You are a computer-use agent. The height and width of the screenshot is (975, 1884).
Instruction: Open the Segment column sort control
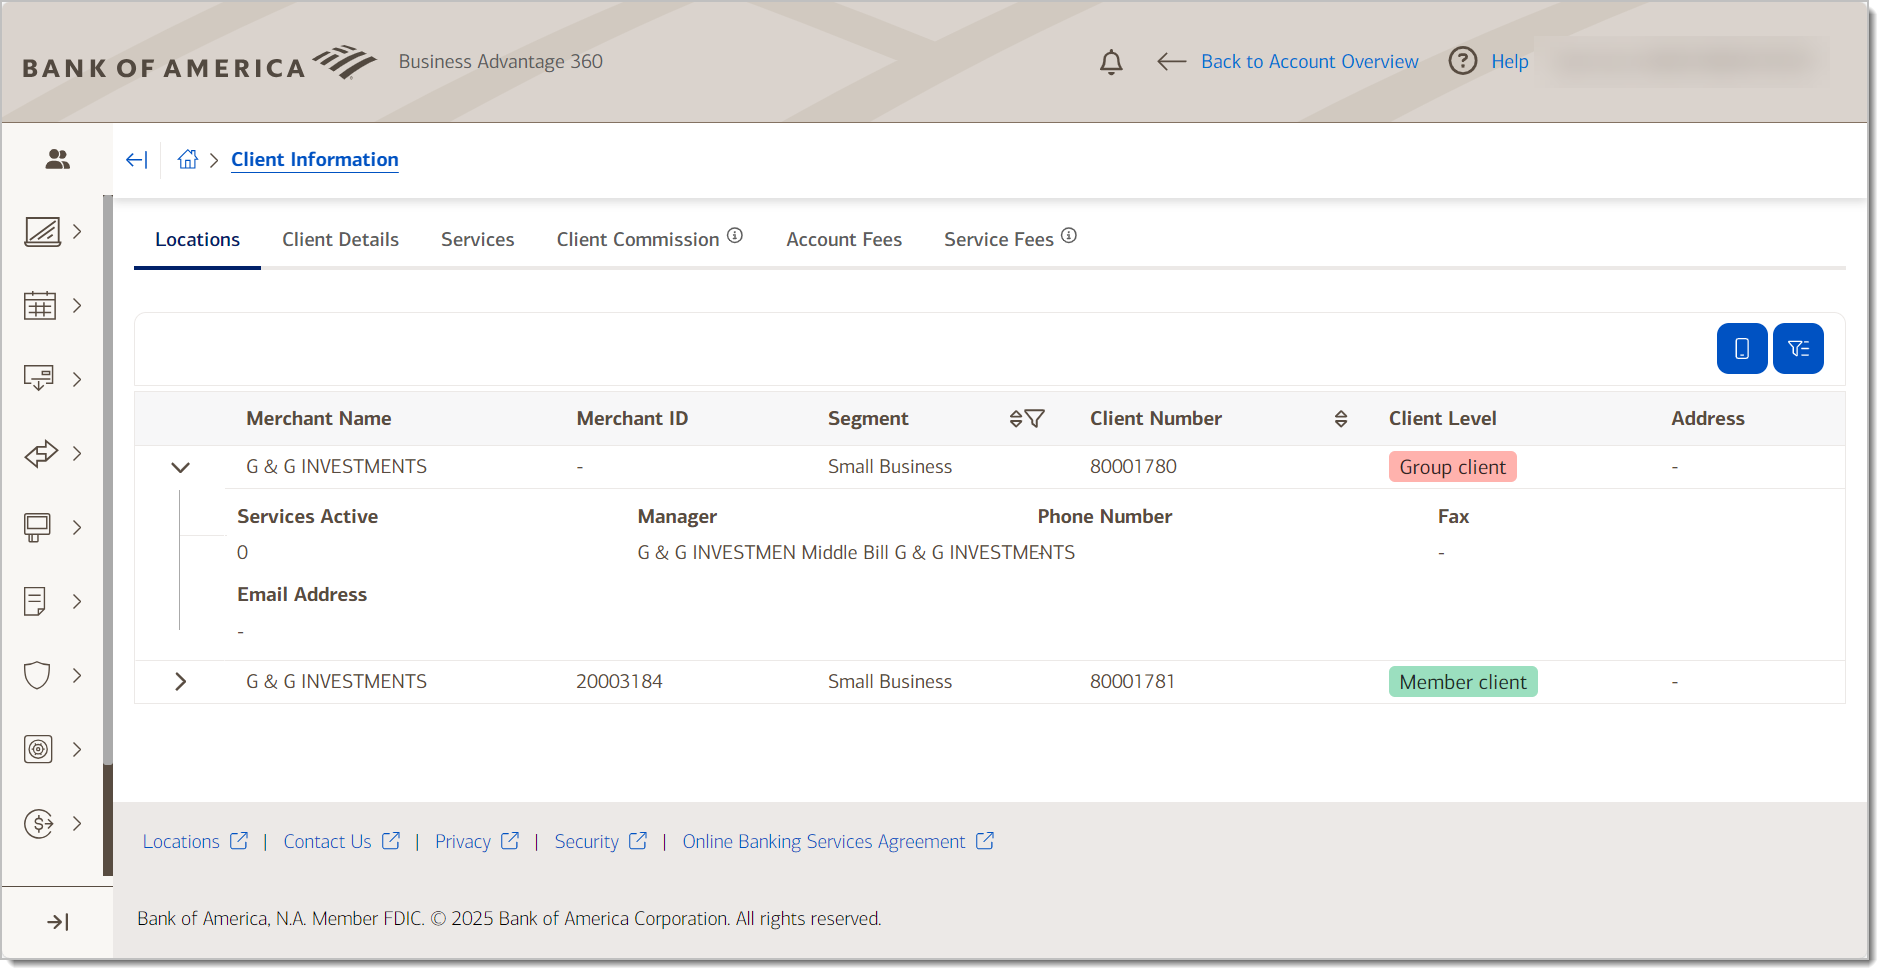point(1017,418)
